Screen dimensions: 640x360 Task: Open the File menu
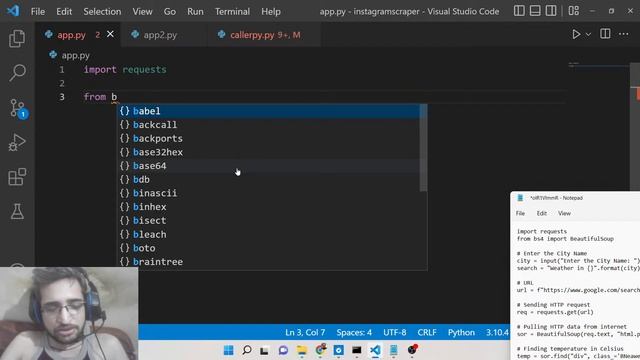38,11
